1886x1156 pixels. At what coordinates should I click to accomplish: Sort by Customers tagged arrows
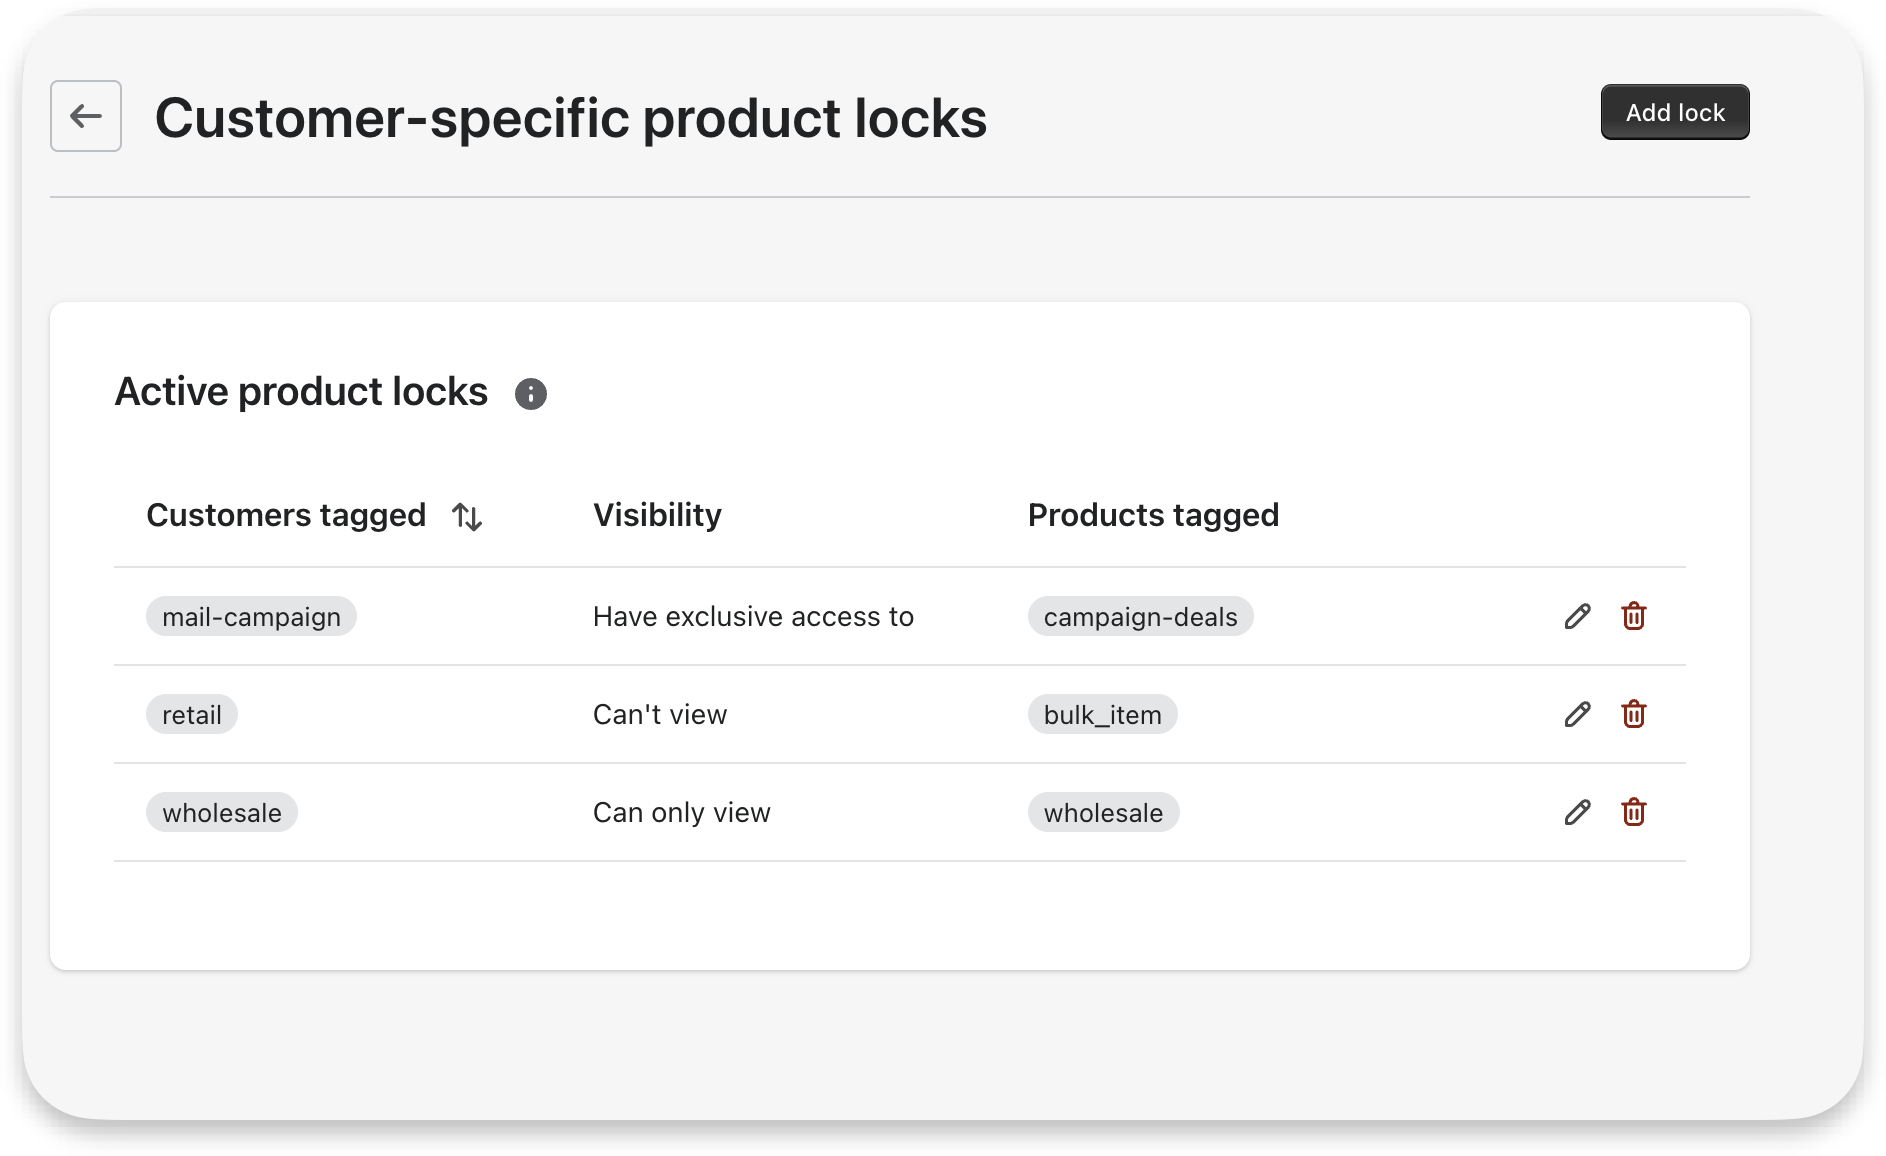[x=467, y=516]
